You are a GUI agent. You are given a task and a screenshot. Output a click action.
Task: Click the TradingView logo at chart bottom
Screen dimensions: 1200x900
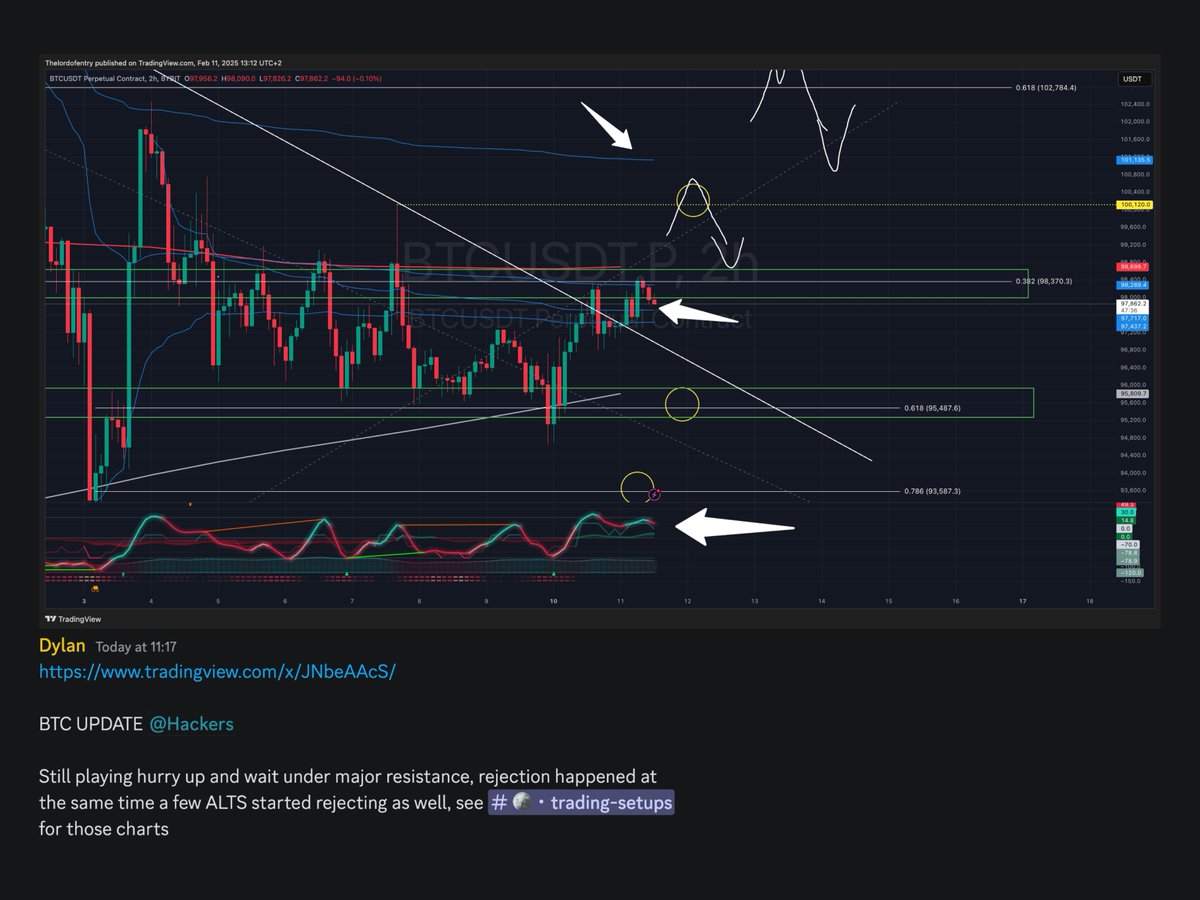pos(75,618)
